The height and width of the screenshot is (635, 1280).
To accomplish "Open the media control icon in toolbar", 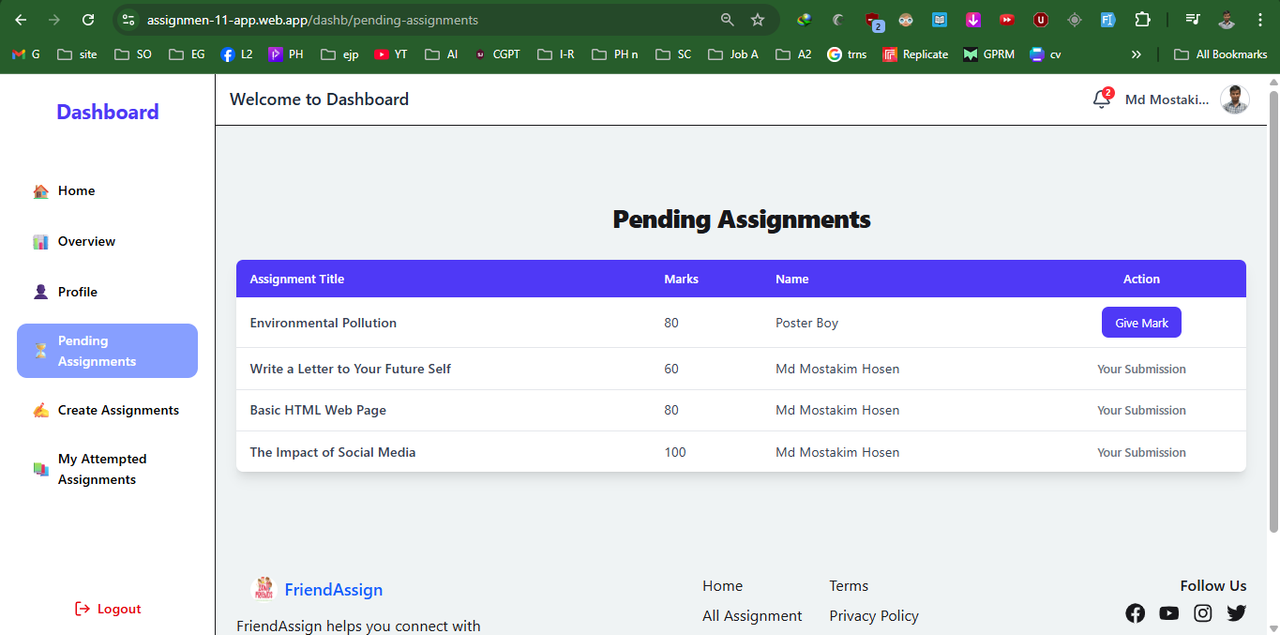I will coord(1192,20).
